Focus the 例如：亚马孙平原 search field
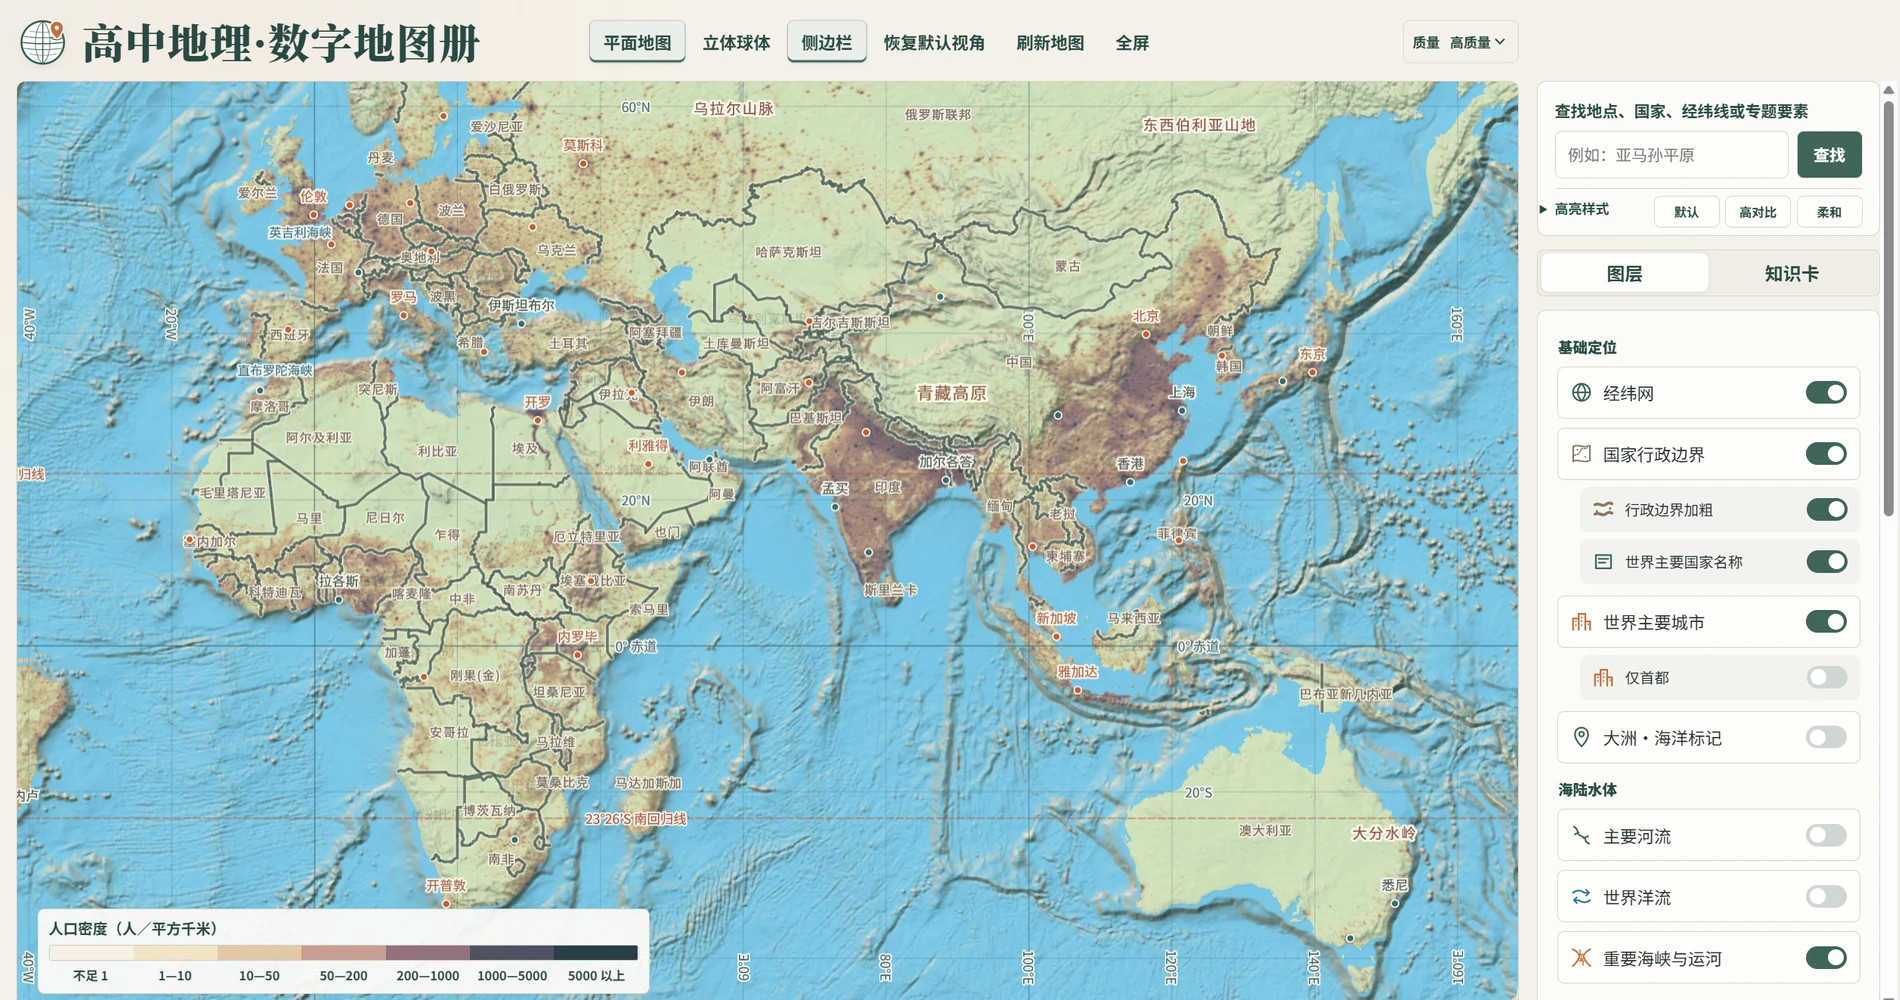 [x=1671, y=155]
